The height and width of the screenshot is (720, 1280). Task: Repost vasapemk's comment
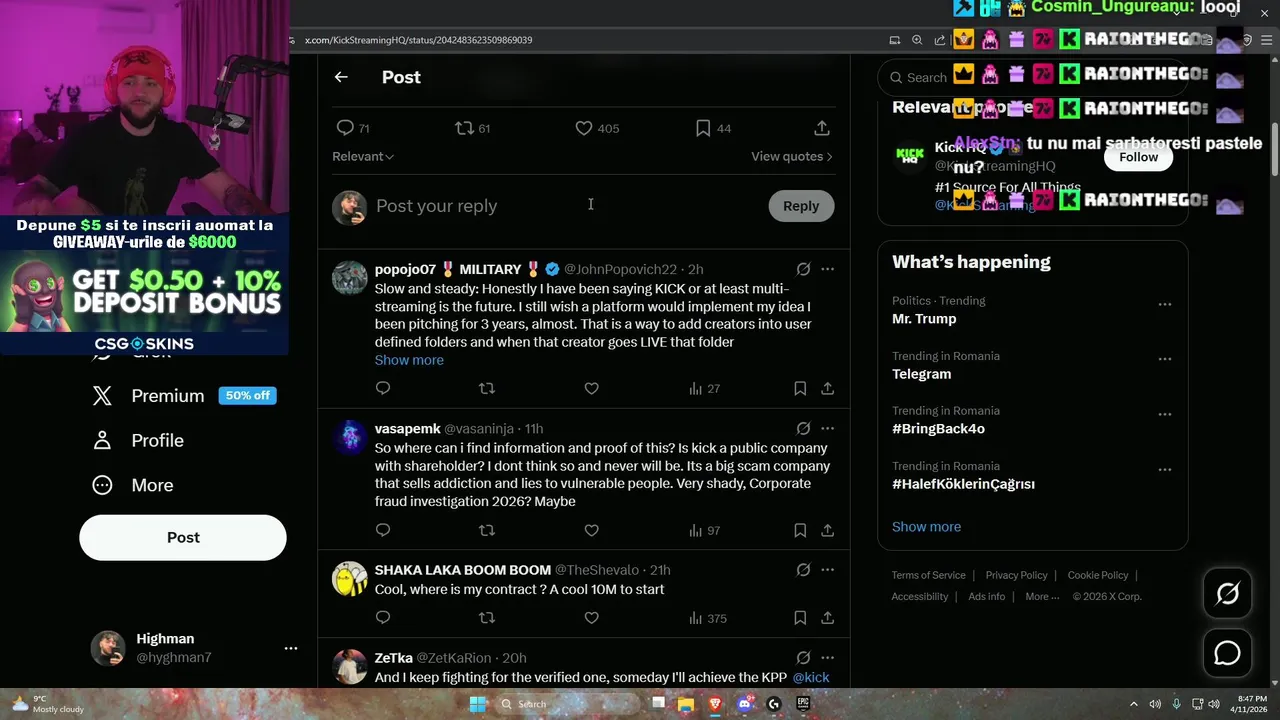point(487,530)
